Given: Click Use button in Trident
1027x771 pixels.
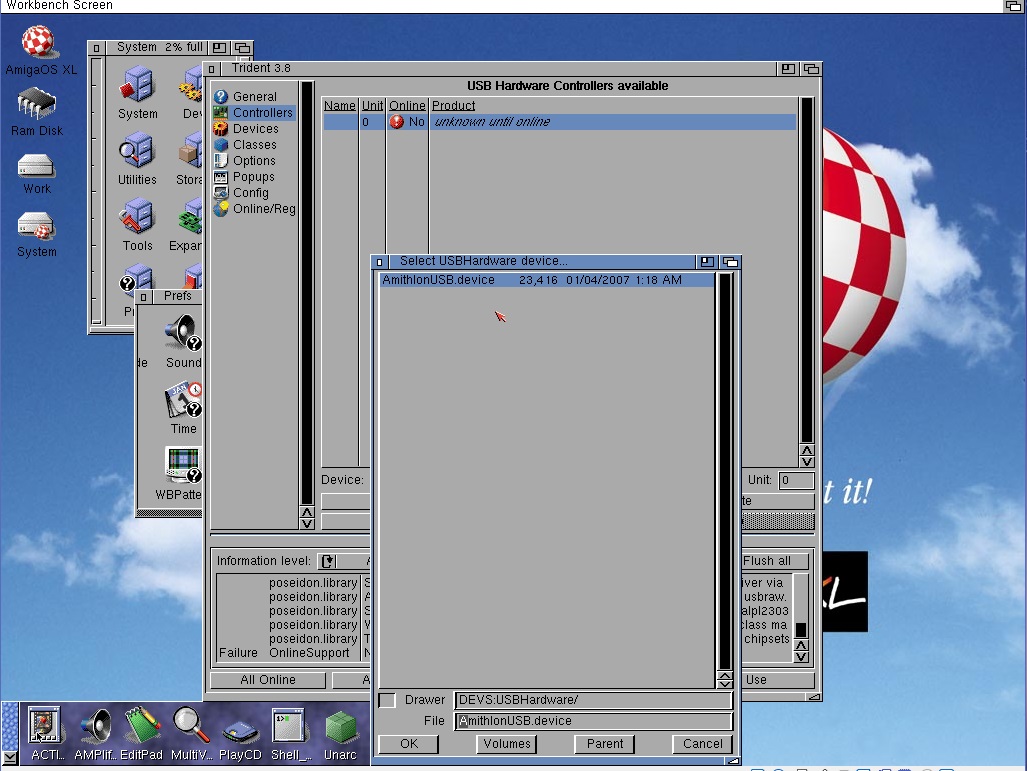Looking at the screenshot, I should coord(778,680).
